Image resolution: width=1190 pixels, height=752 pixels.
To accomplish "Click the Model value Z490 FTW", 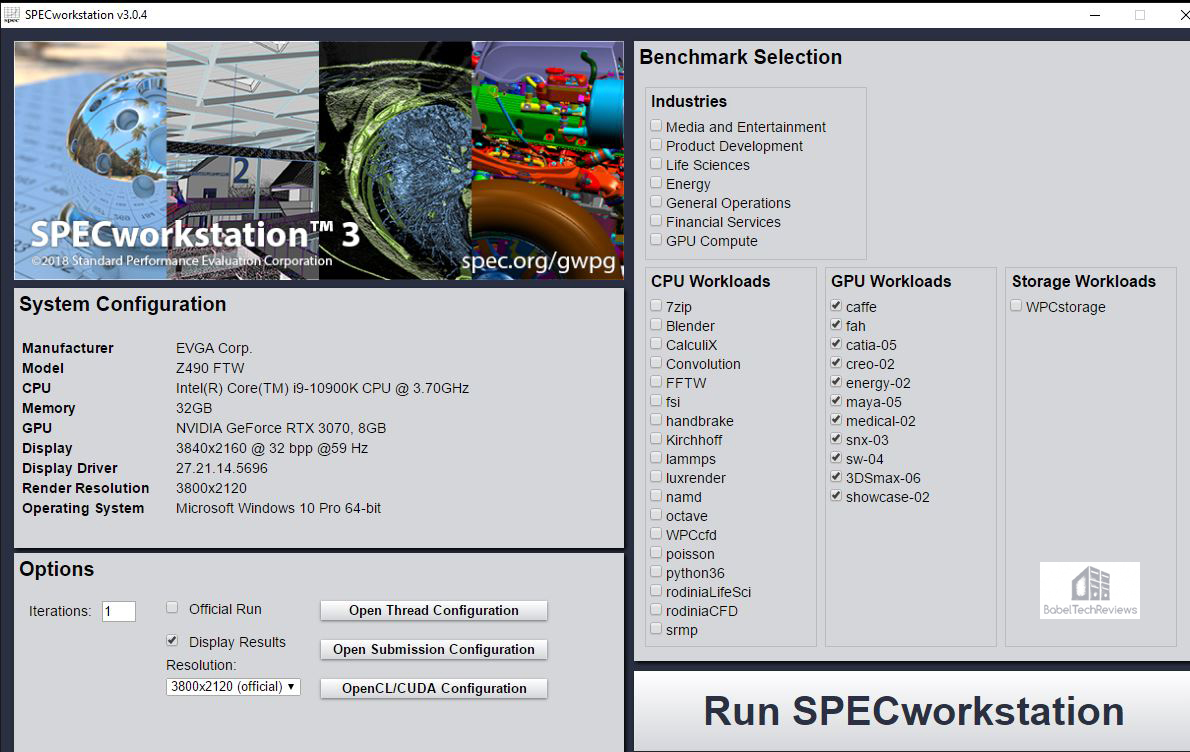I will point(210,368).
